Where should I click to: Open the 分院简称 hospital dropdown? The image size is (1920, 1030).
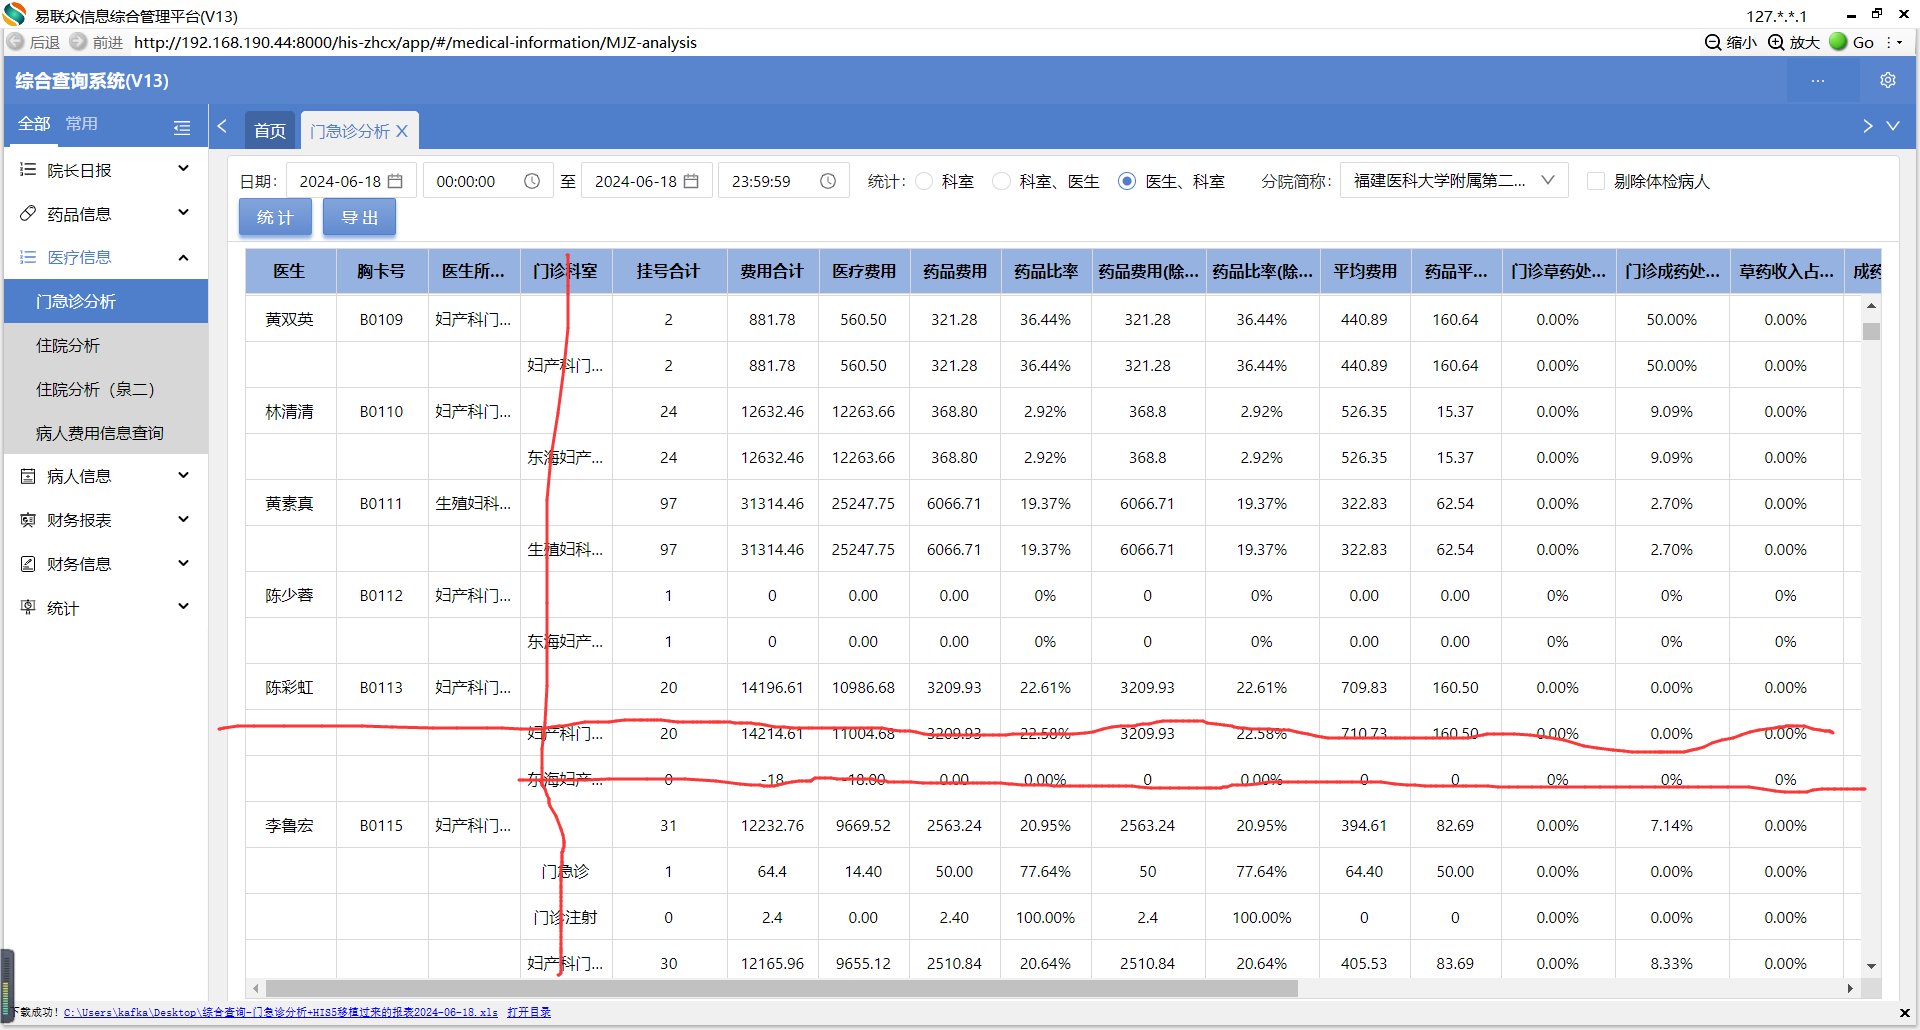click(x=1454, y=181)
